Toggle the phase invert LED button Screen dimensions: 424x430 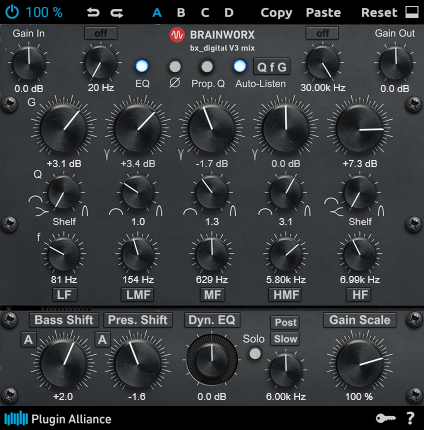[175, 66]
